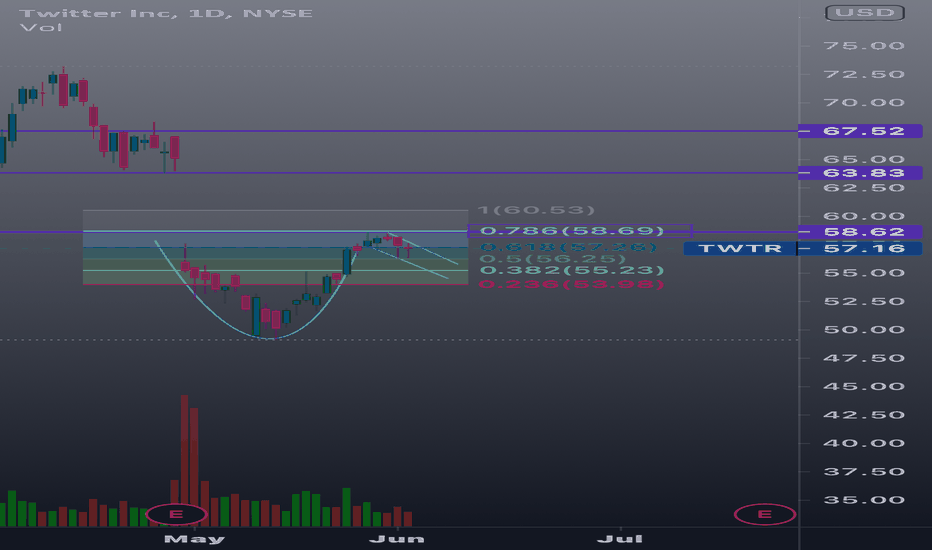The width and height of the screenshot is (932, 550).
Task: Click the 40.00 price axis tick
Action: (864, 443)
